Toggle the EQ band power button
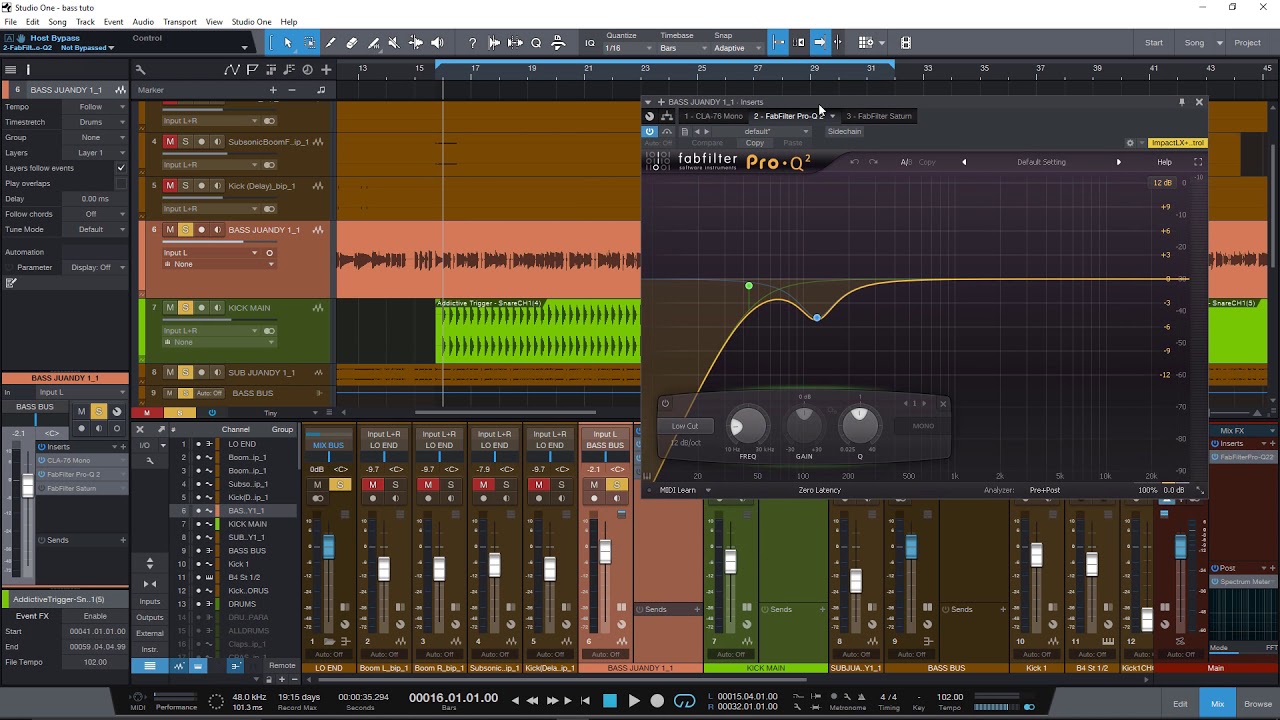Screen dimensions: 1280x720 tap(665, 404)
